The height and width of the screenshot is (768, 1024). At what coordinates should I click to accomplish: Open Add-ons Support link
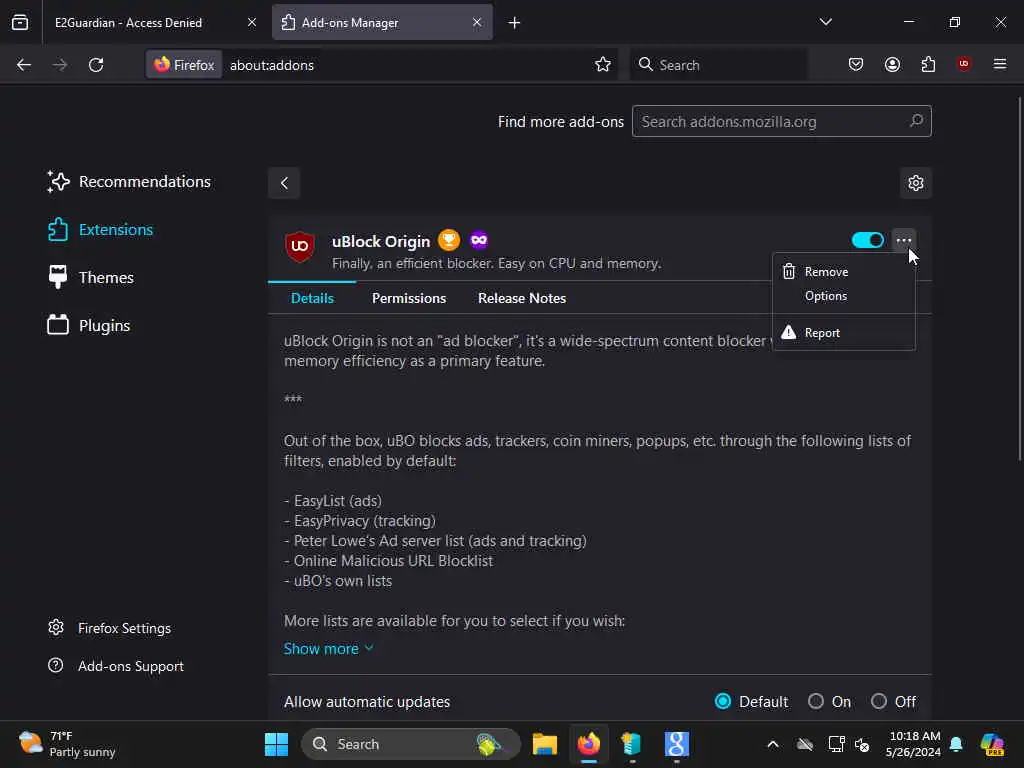click(116, 666)
